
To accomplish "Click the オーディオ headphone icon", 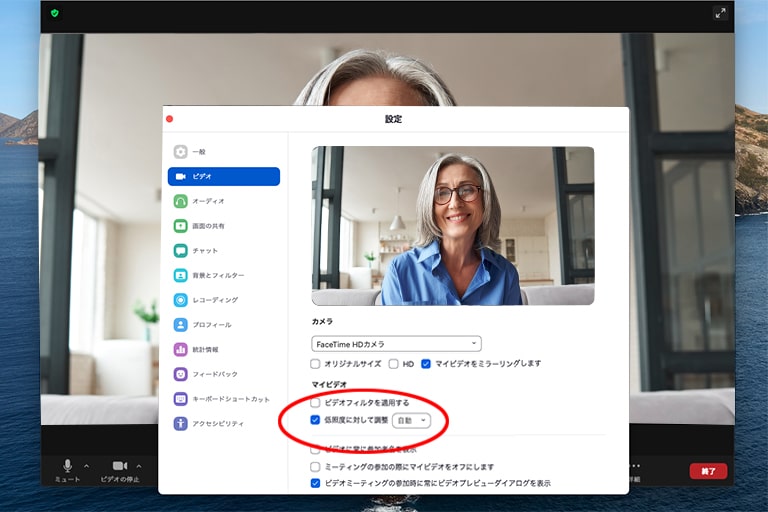I will [x=180, y=201].
